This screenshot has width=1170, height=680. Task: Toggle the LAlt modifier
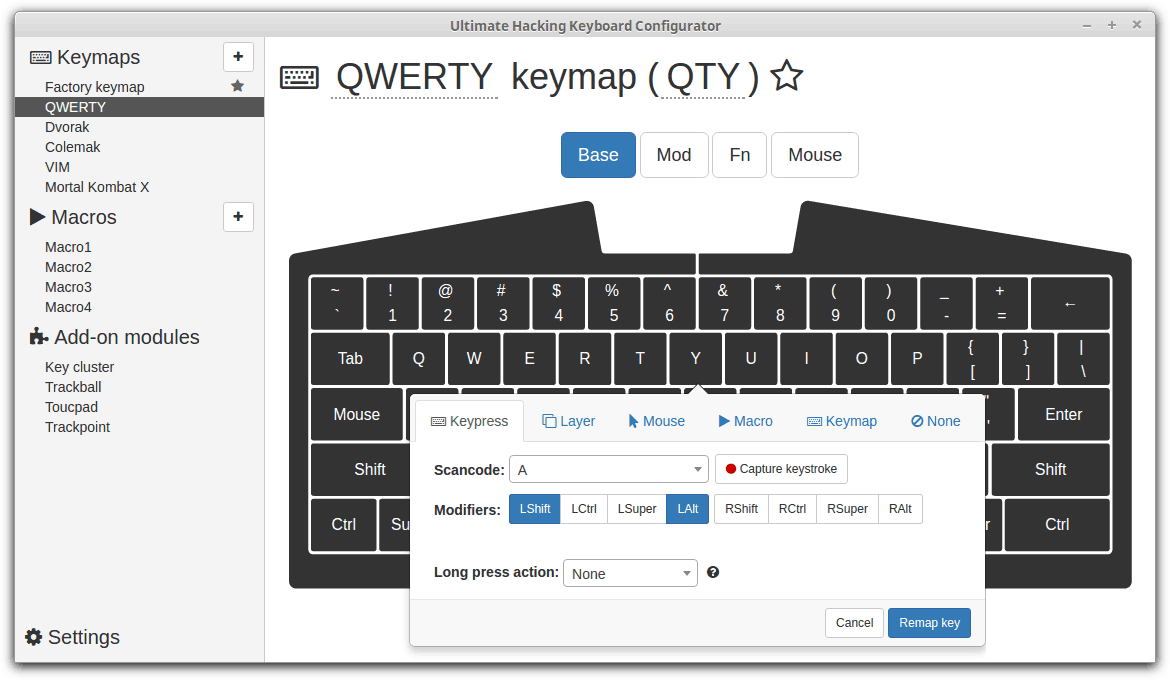687,509
